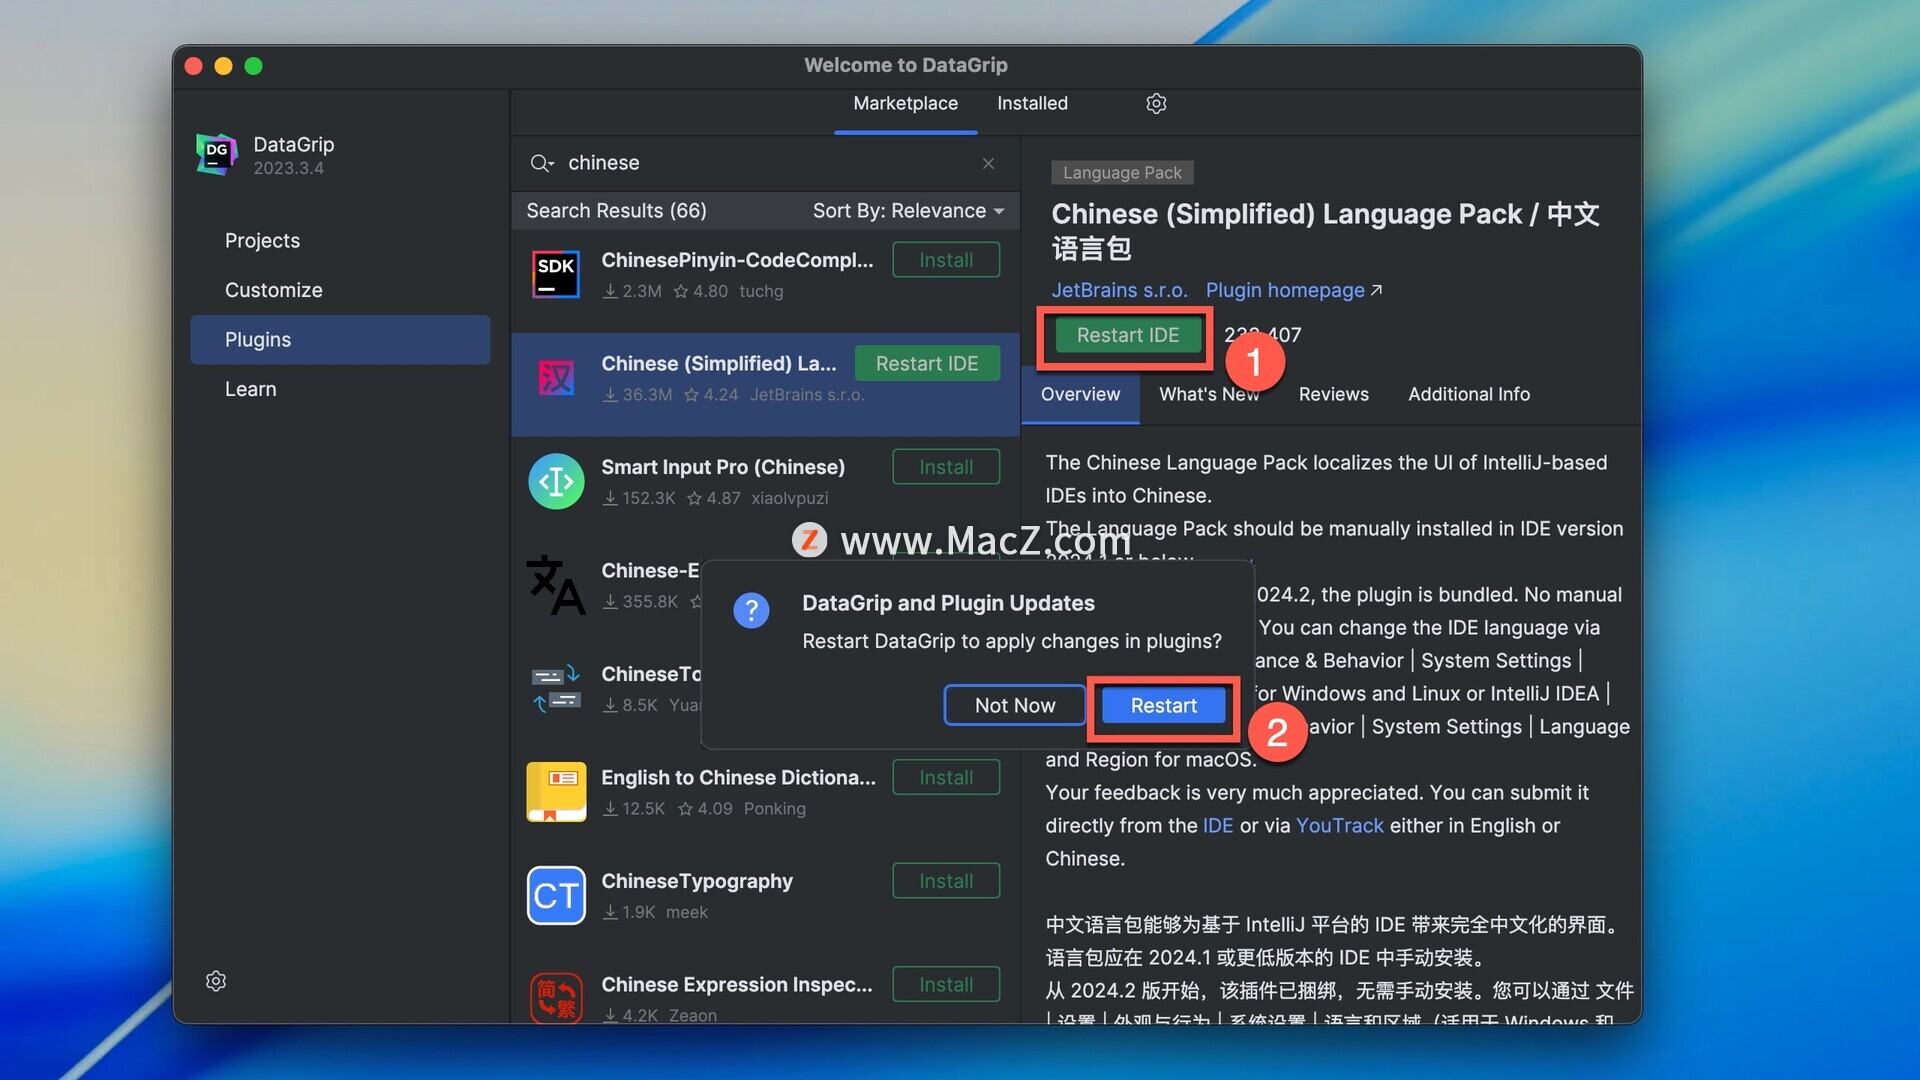Open Sort By: Relevance dropdown
Image resolution: width=1920 pixels, height=1080 pixels.
[x=908, y=211]
